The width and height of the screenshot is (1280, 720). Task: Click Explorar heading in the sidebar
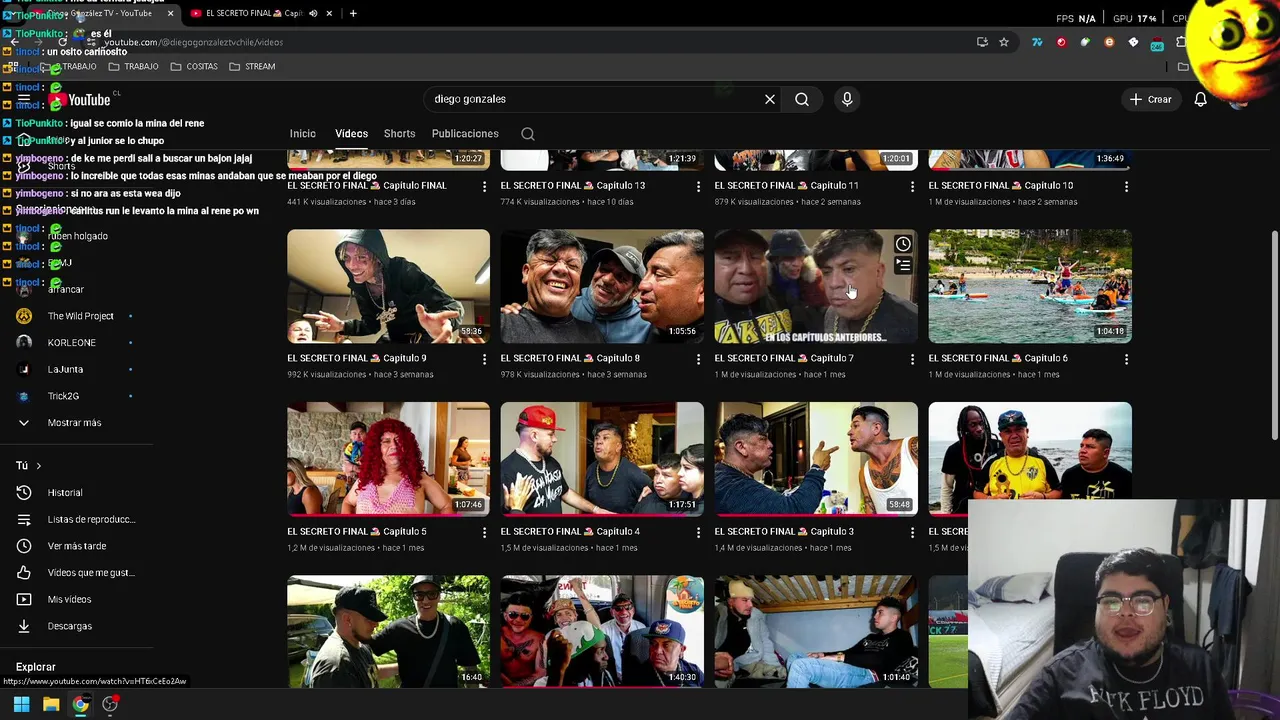point(36,667)
